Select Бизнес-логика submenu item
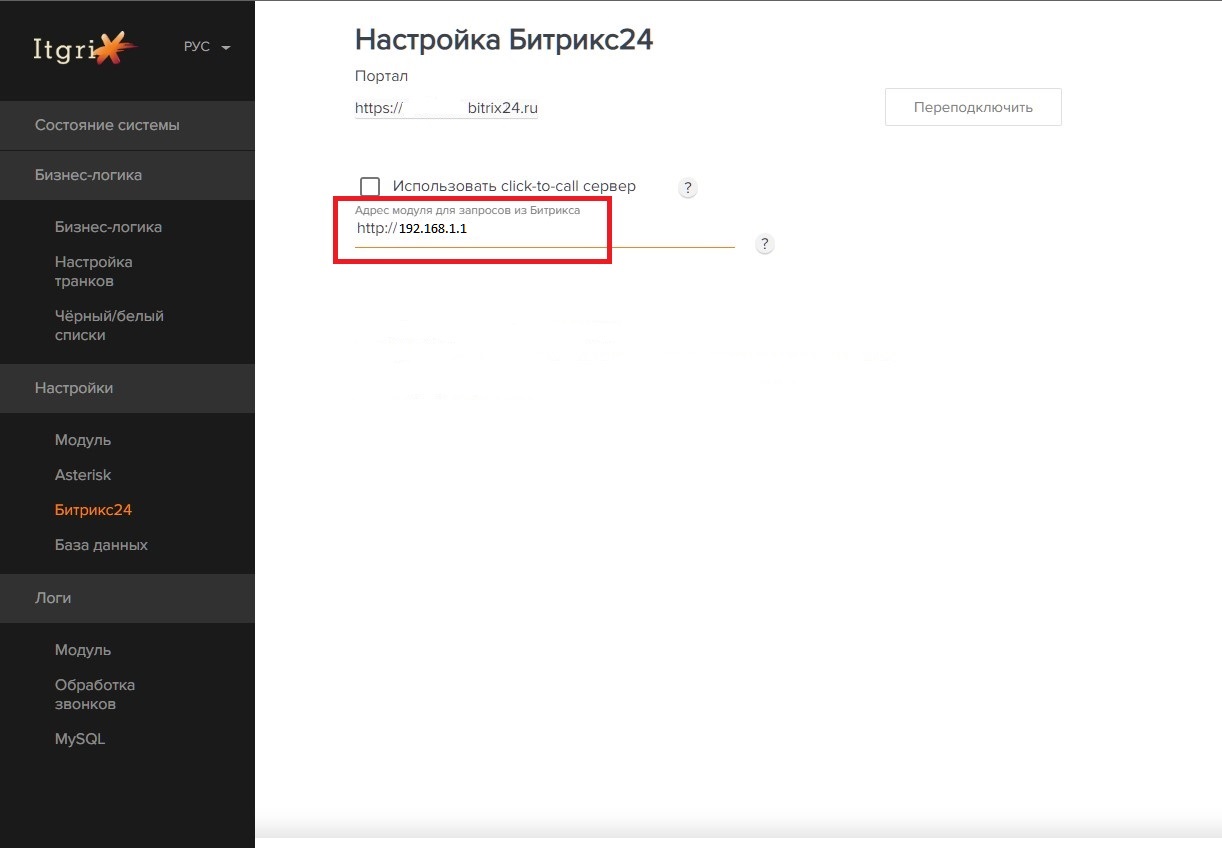This screenshot has height=848, width=1222. coord(108,227)
